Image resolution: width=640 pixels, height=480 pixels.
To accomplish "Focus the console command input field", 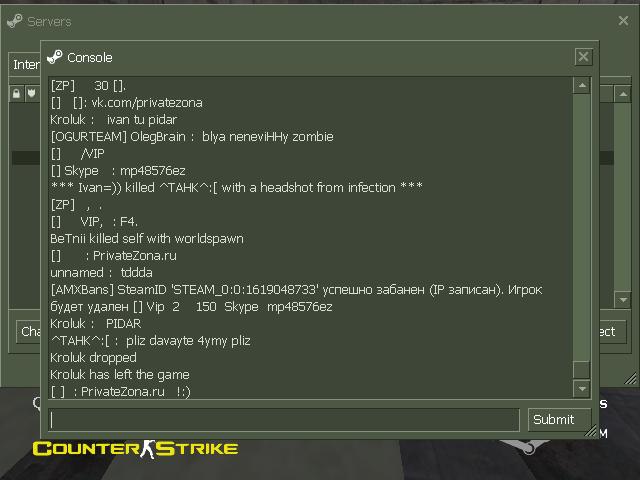I will (x=284, y=420).
